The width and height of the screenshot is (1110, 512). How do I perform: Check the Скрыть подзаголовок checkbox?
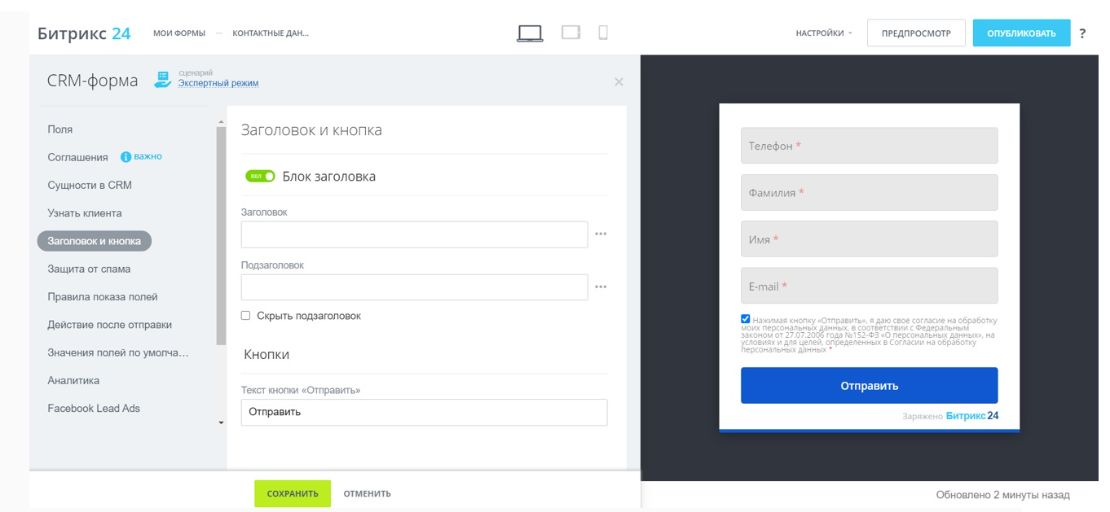point(246,316)
